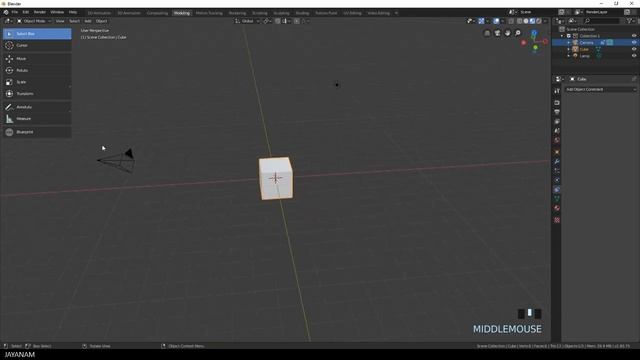Toggle visibility of the Cube object
The width and height of the screenshot is (640, 360).
[634, 49]
